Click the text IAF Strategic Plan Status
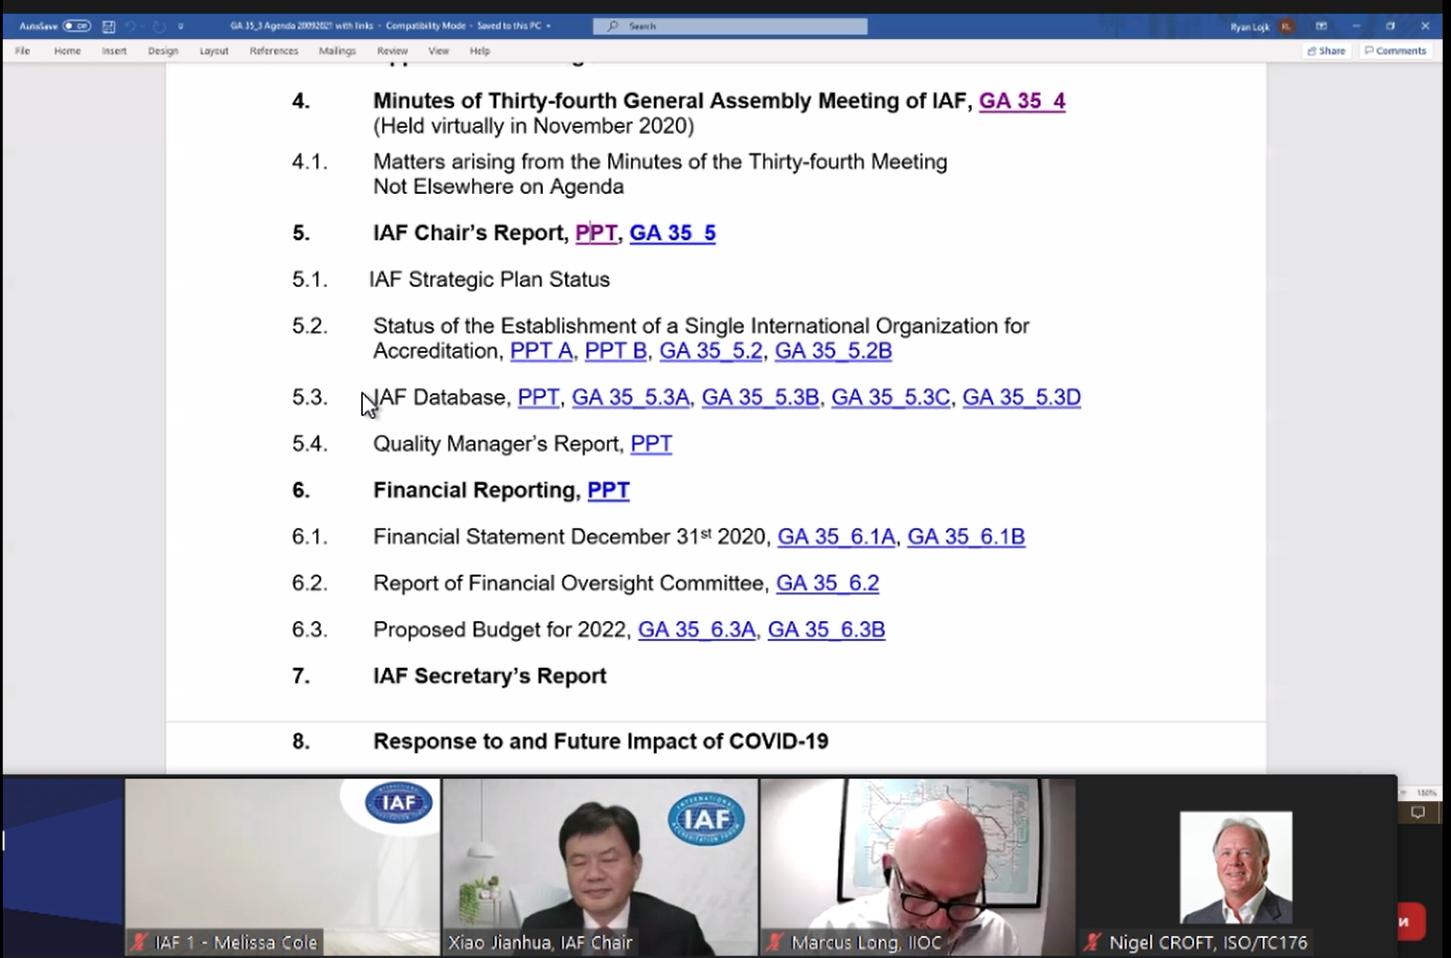 [489, 280]
